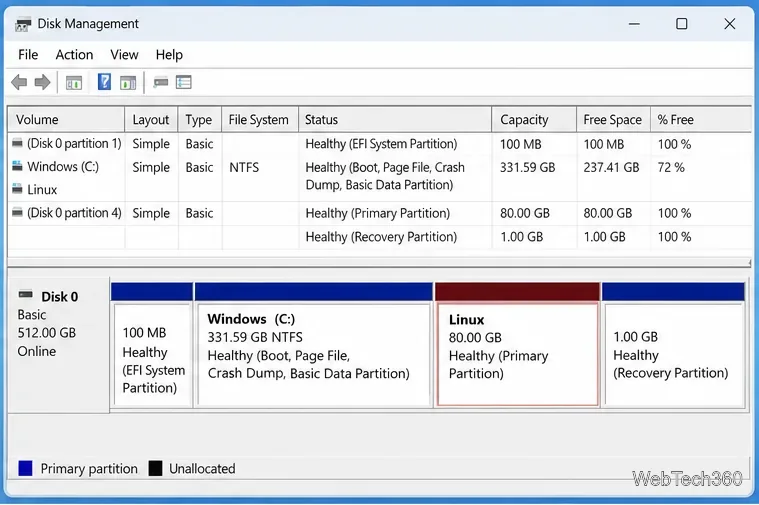Select the (Disk 0 partition 4) volume row
The image size is (759, 505).
[380, 213]
